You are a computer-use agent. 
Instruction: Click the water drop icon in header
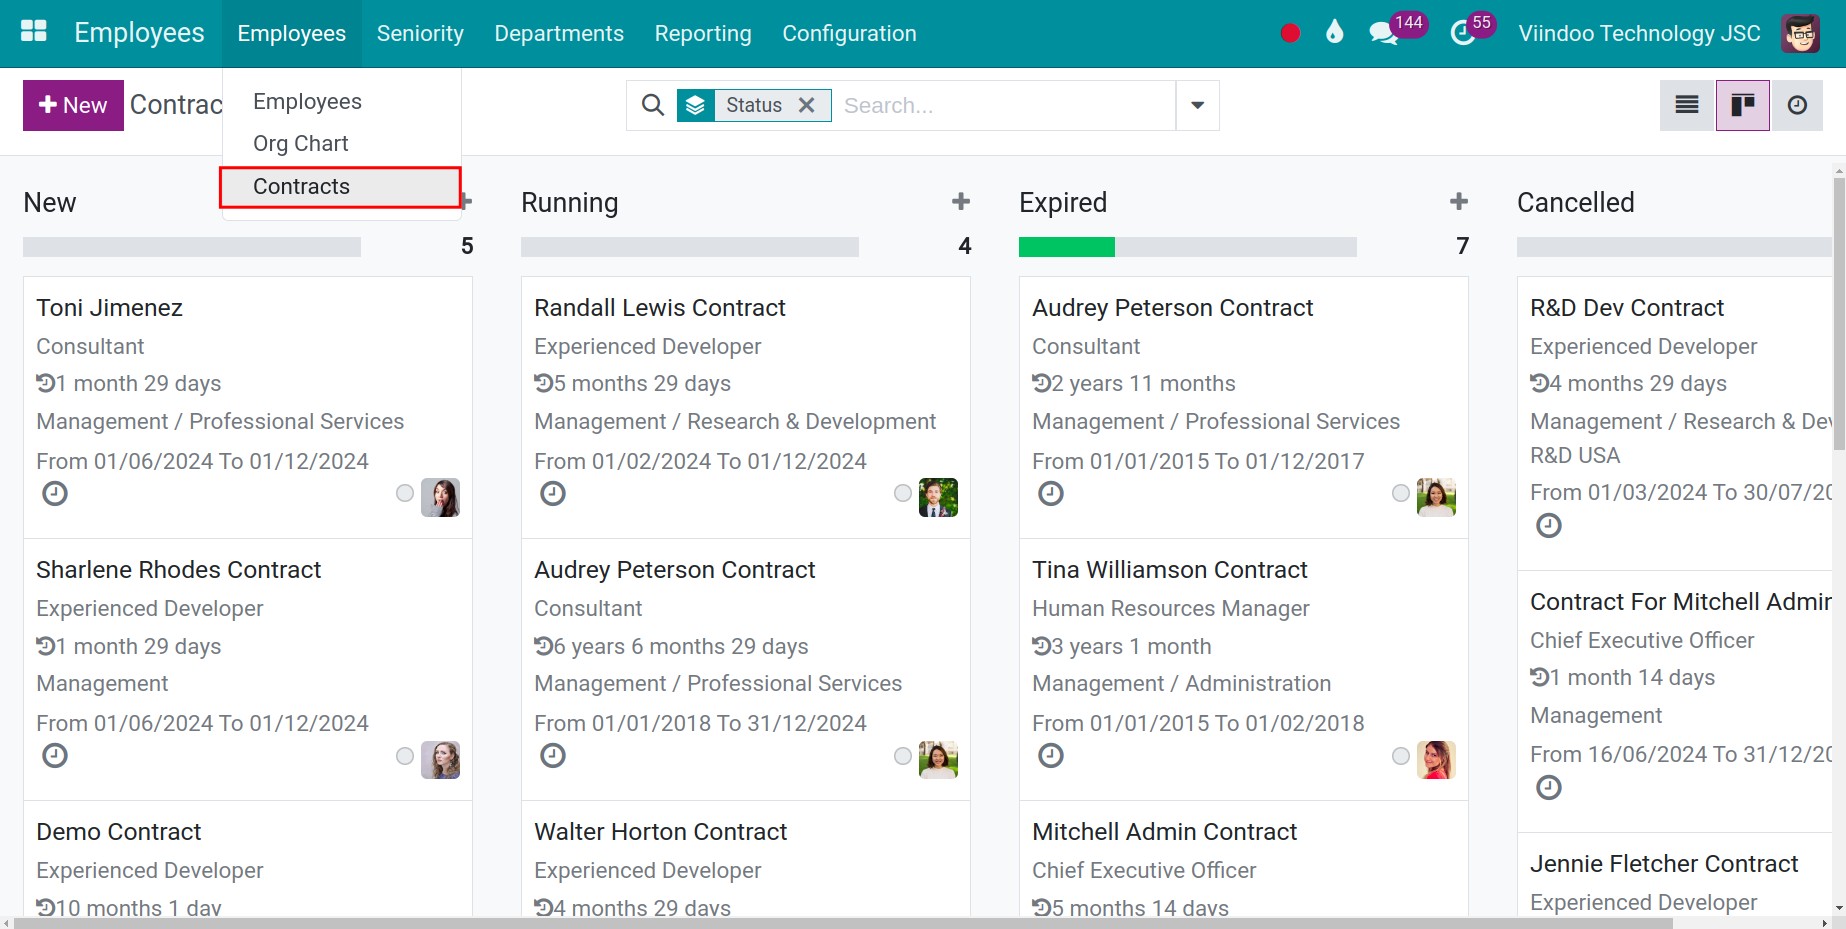pyautogui.click(x=1334, y=33)
